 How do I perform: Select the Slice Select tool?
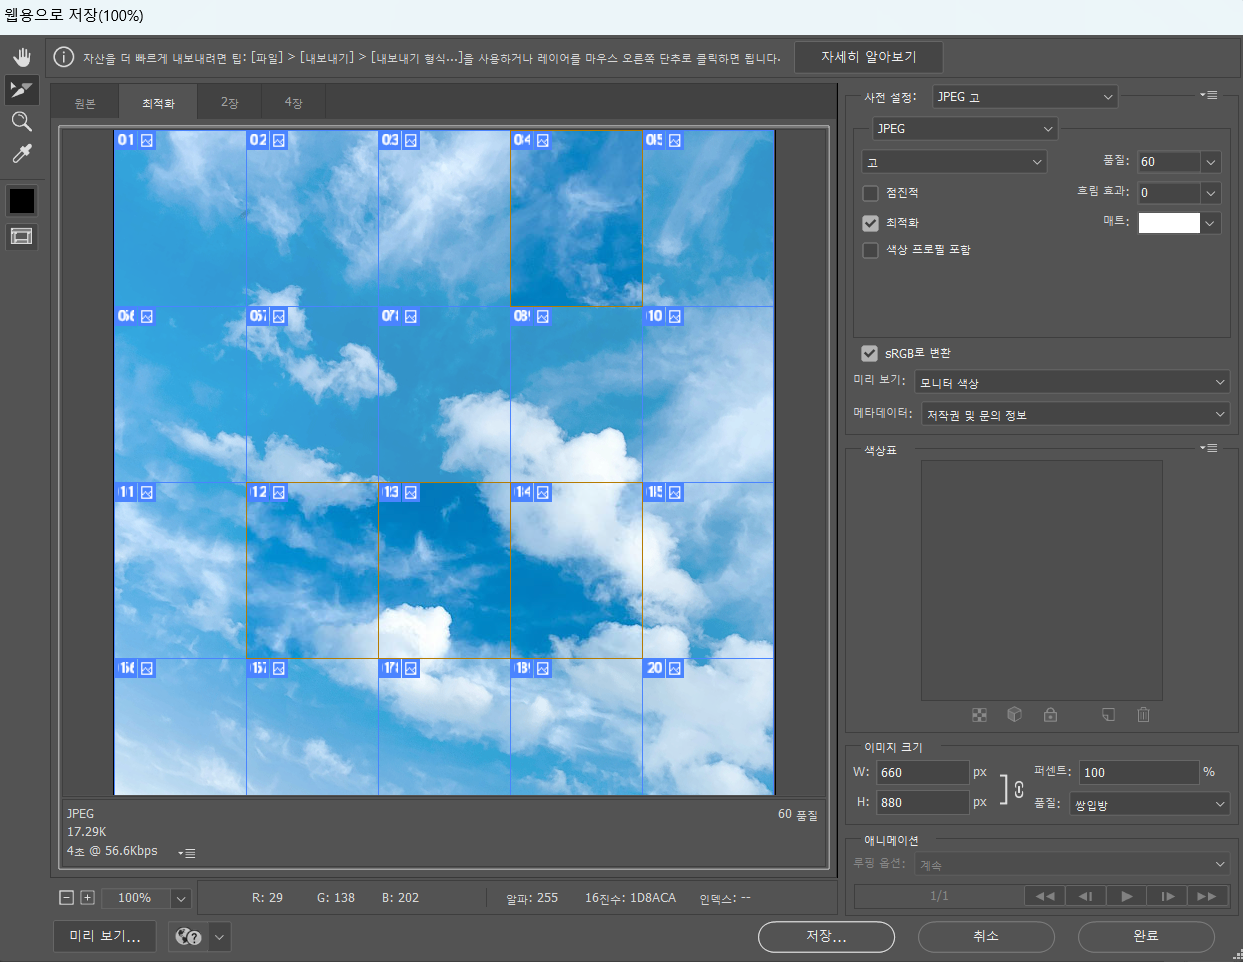pyautogui.click(x=21, y=90)
